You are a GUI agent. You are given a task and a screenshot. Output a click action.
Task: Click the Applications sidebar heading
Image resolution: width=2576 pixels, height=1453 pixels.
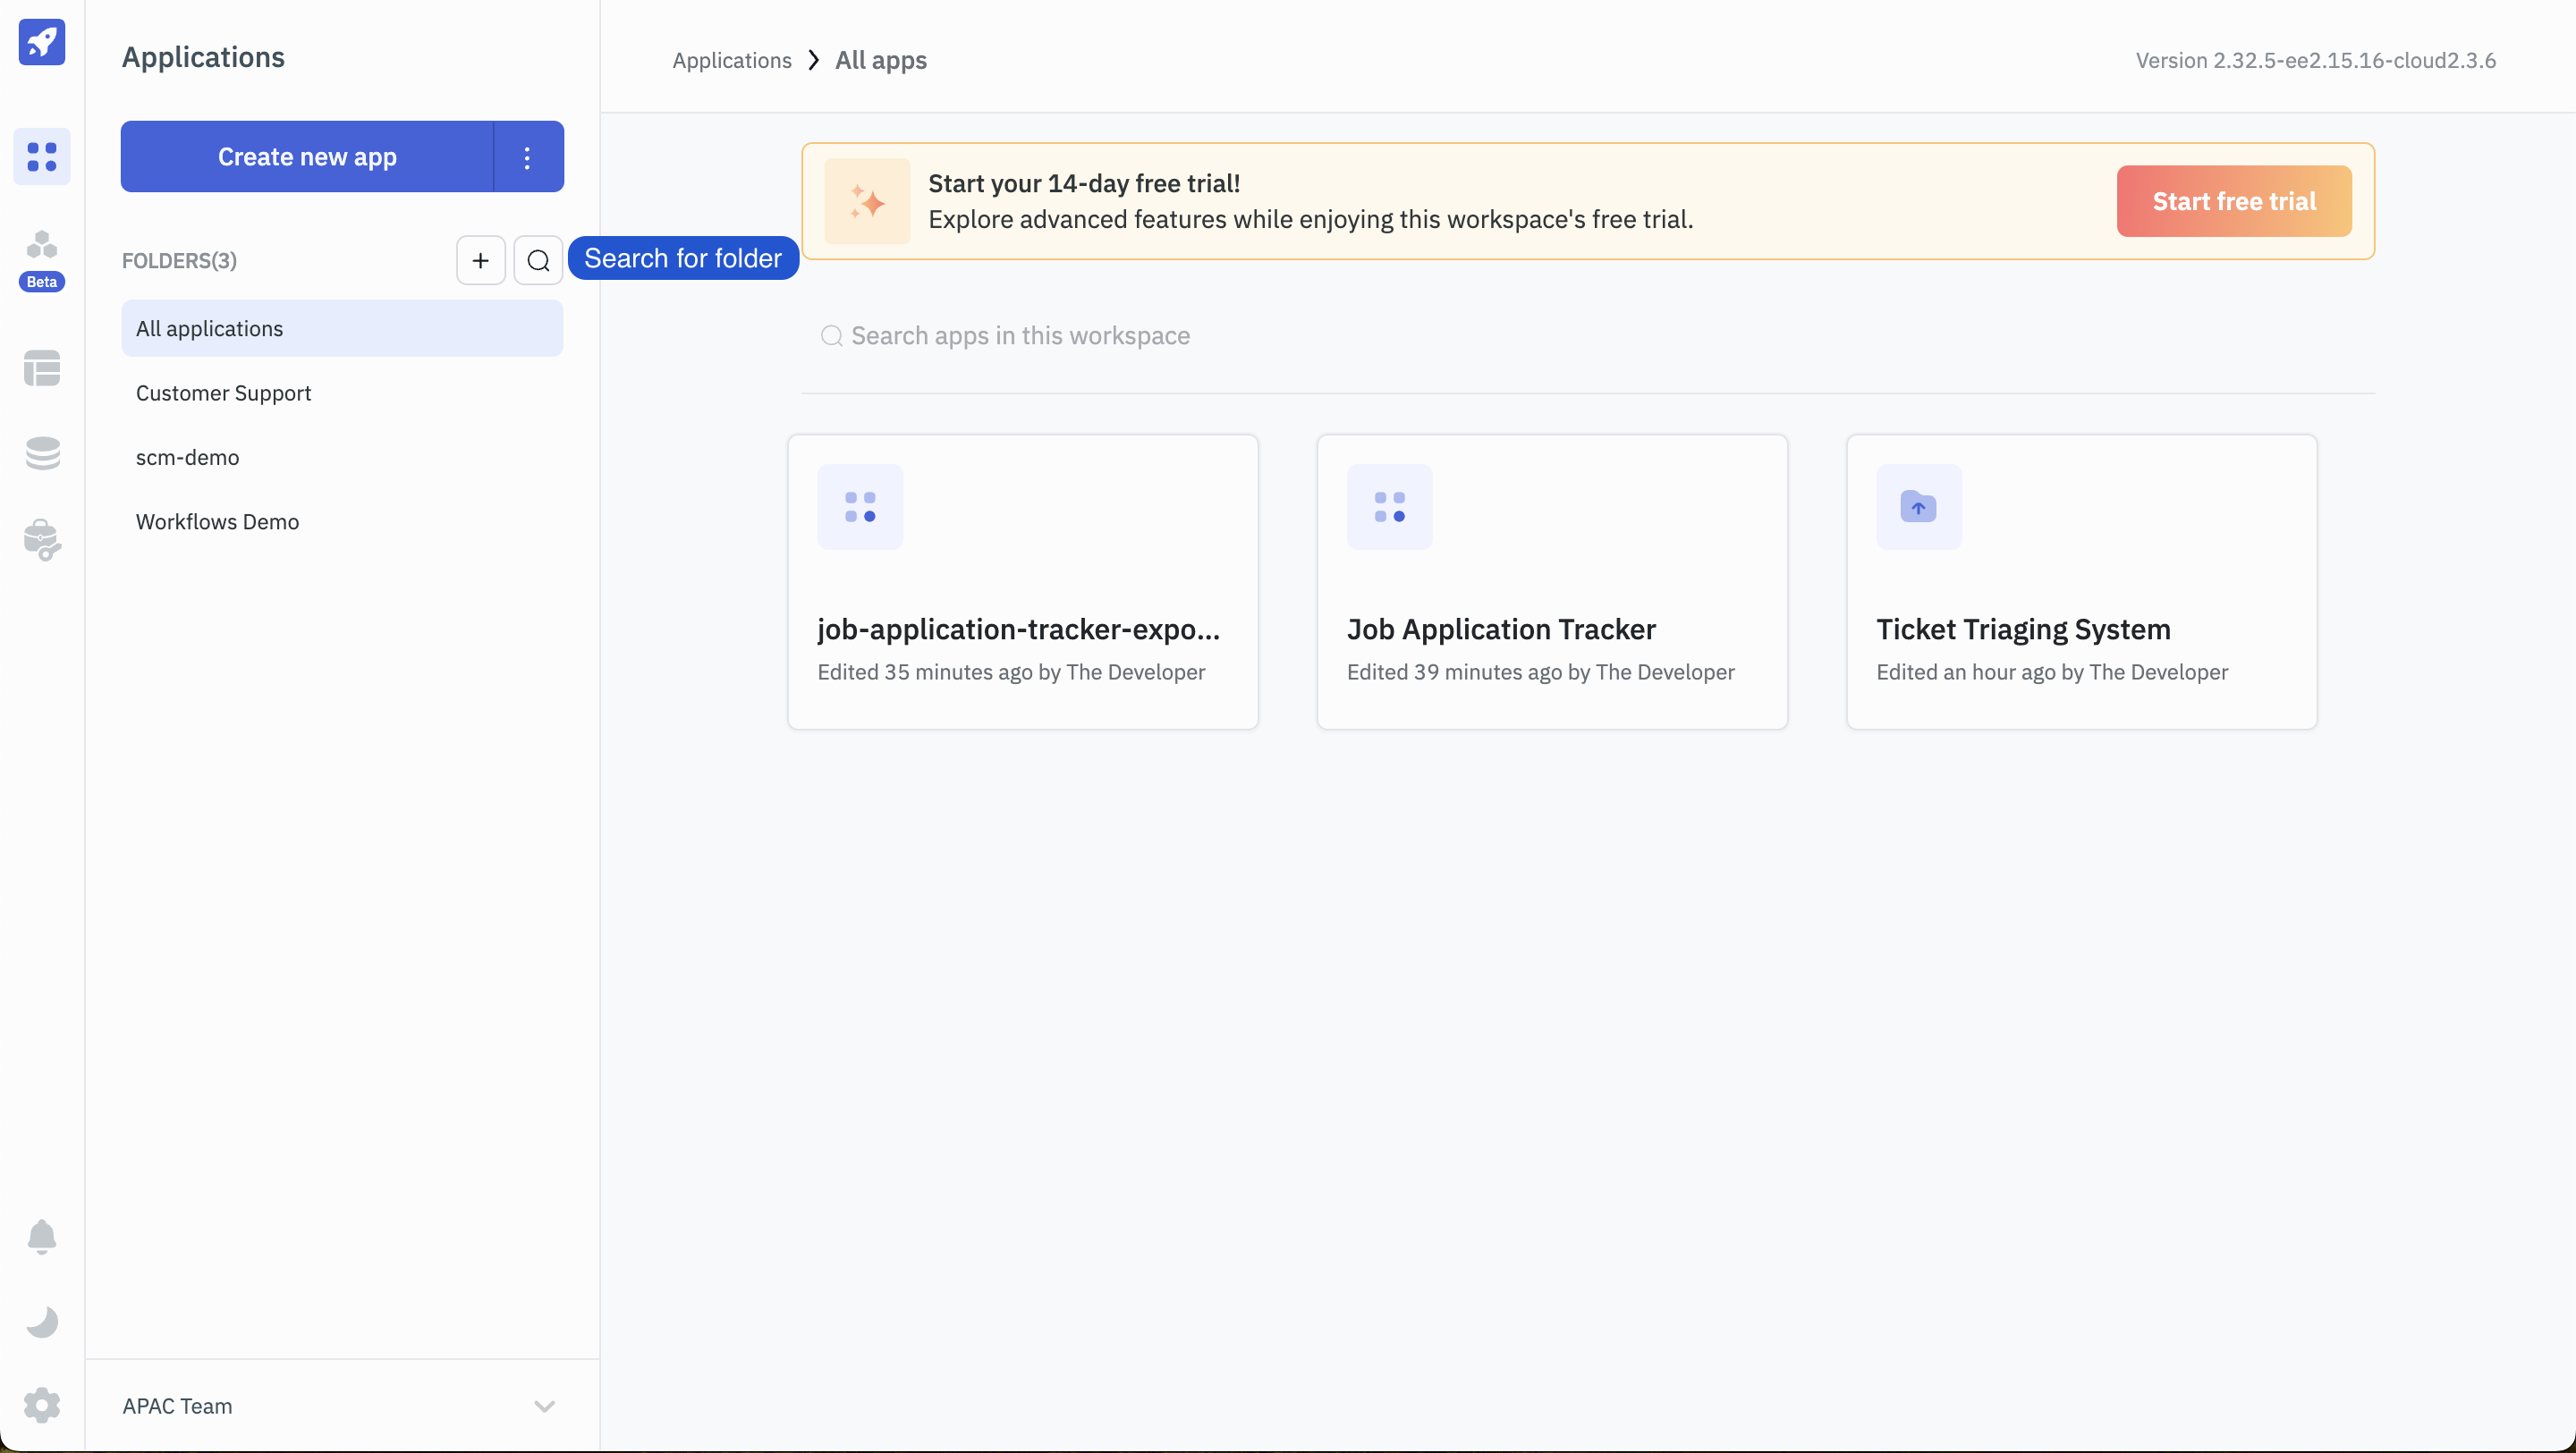tap(203, 57)
